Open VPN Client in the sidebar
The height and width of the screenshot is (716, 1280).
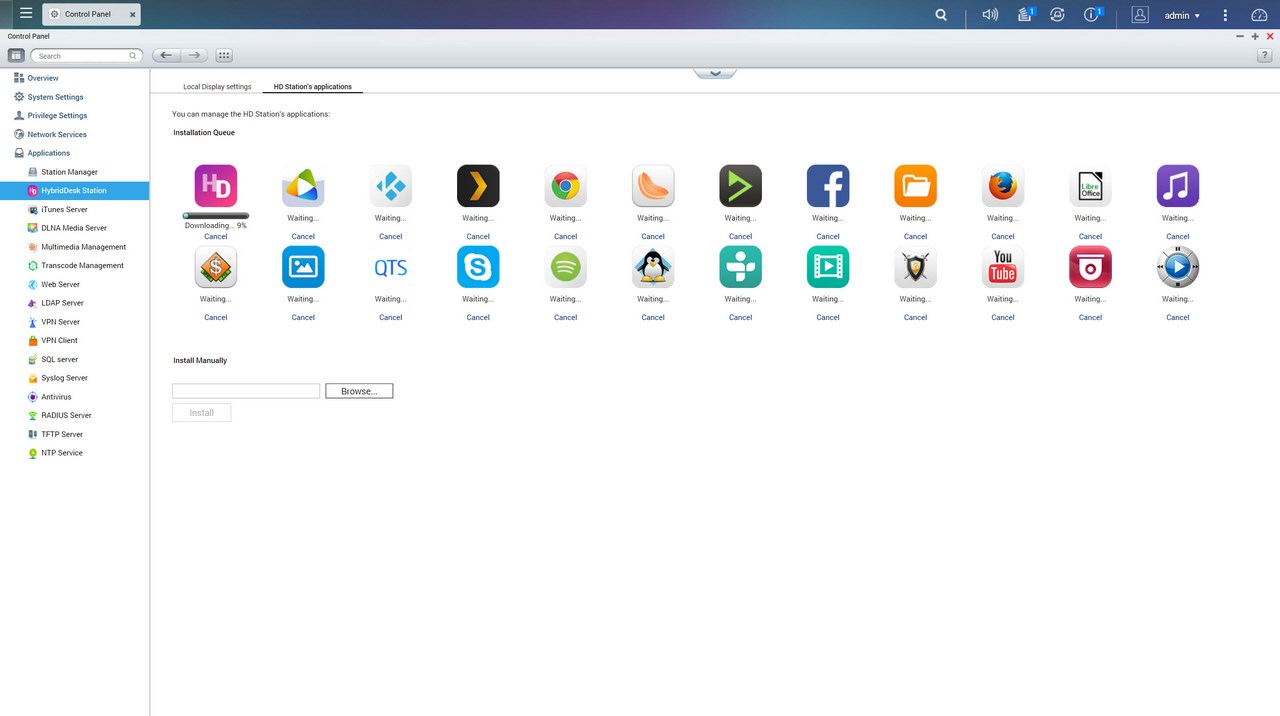(59, 340)
